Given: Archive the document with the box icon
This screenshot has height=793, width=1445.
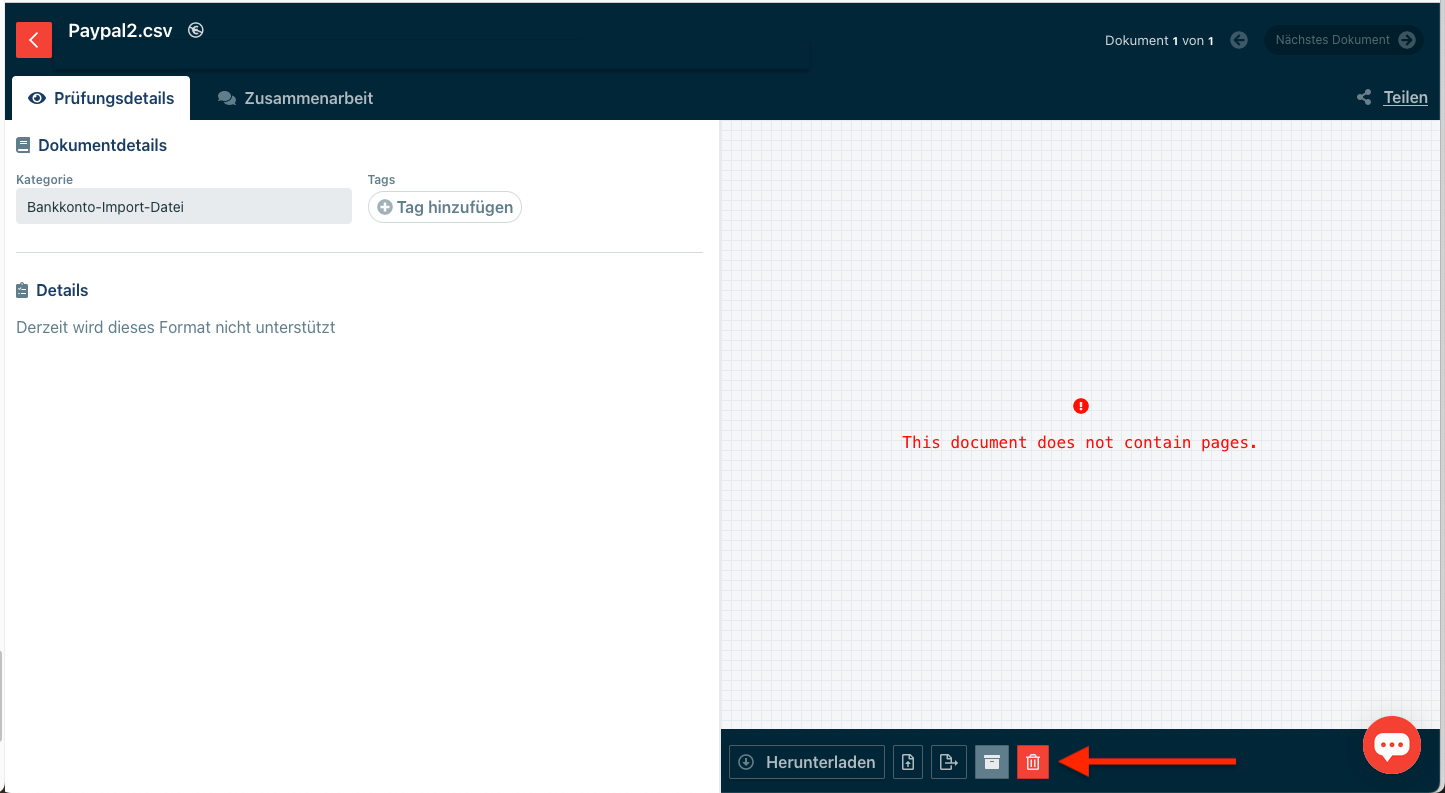Looking at the screenshot, I should coord(992,762).
